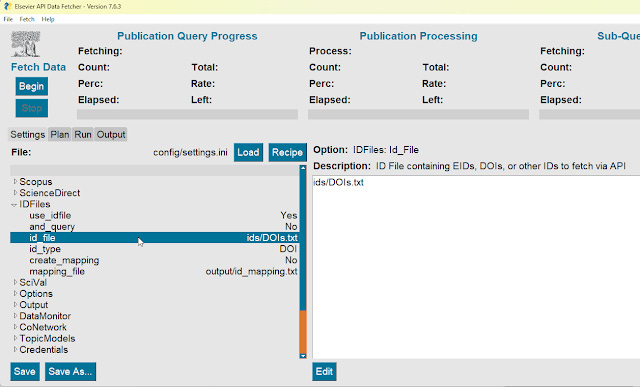
Task: Expand the DataMonitor tree node
Action: (x=15, y=316)
